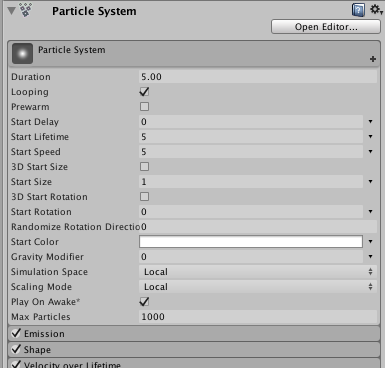
Task: Click the particle glow module thumbnail icon
Action: [x=22, y=53]
